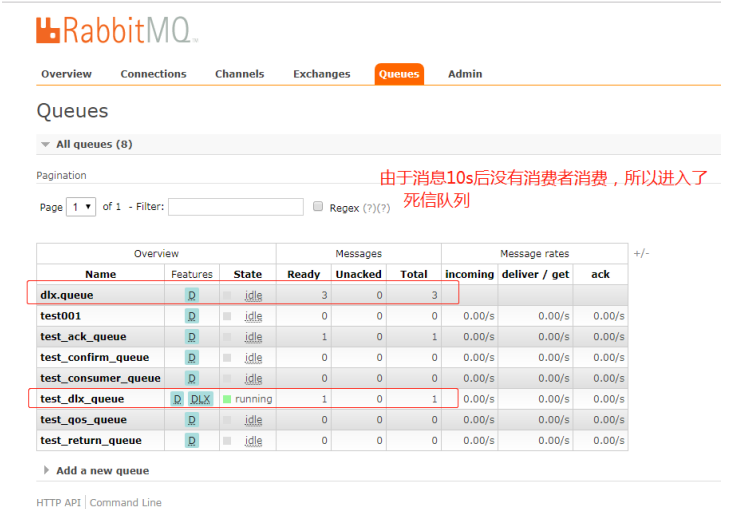Click the grey state indicator of test_return_queue
Screen dimensions: 753x509
pyautogui.click(x=227, y=440)
